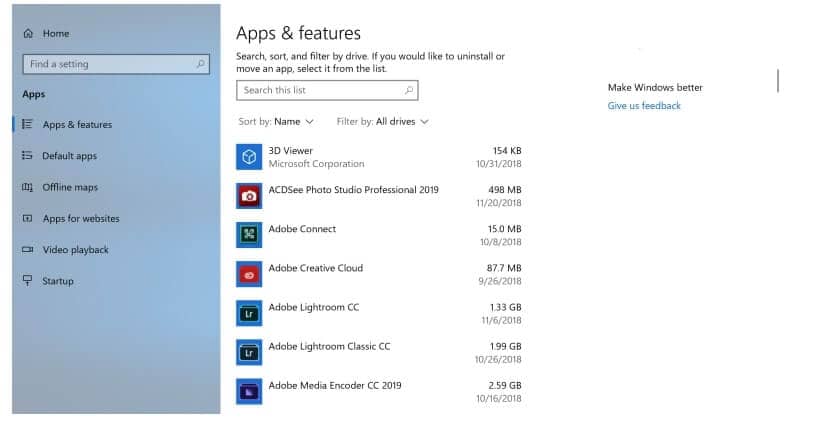This screenshot has height=433, width=819.
Task: Click the Default apps sidebar icon
Action: pos(27,156)
